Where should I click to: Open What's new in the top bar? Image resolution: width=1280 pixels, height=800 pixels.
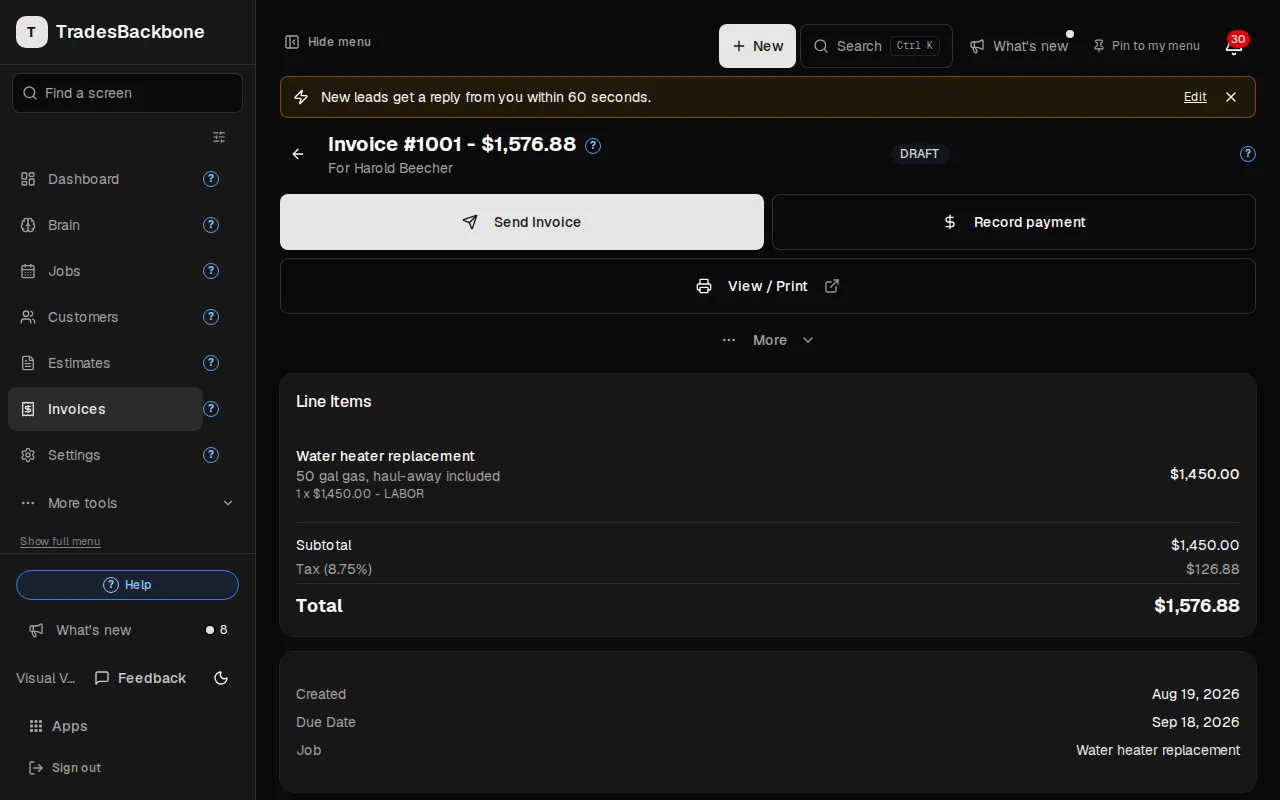point(1019,46)
